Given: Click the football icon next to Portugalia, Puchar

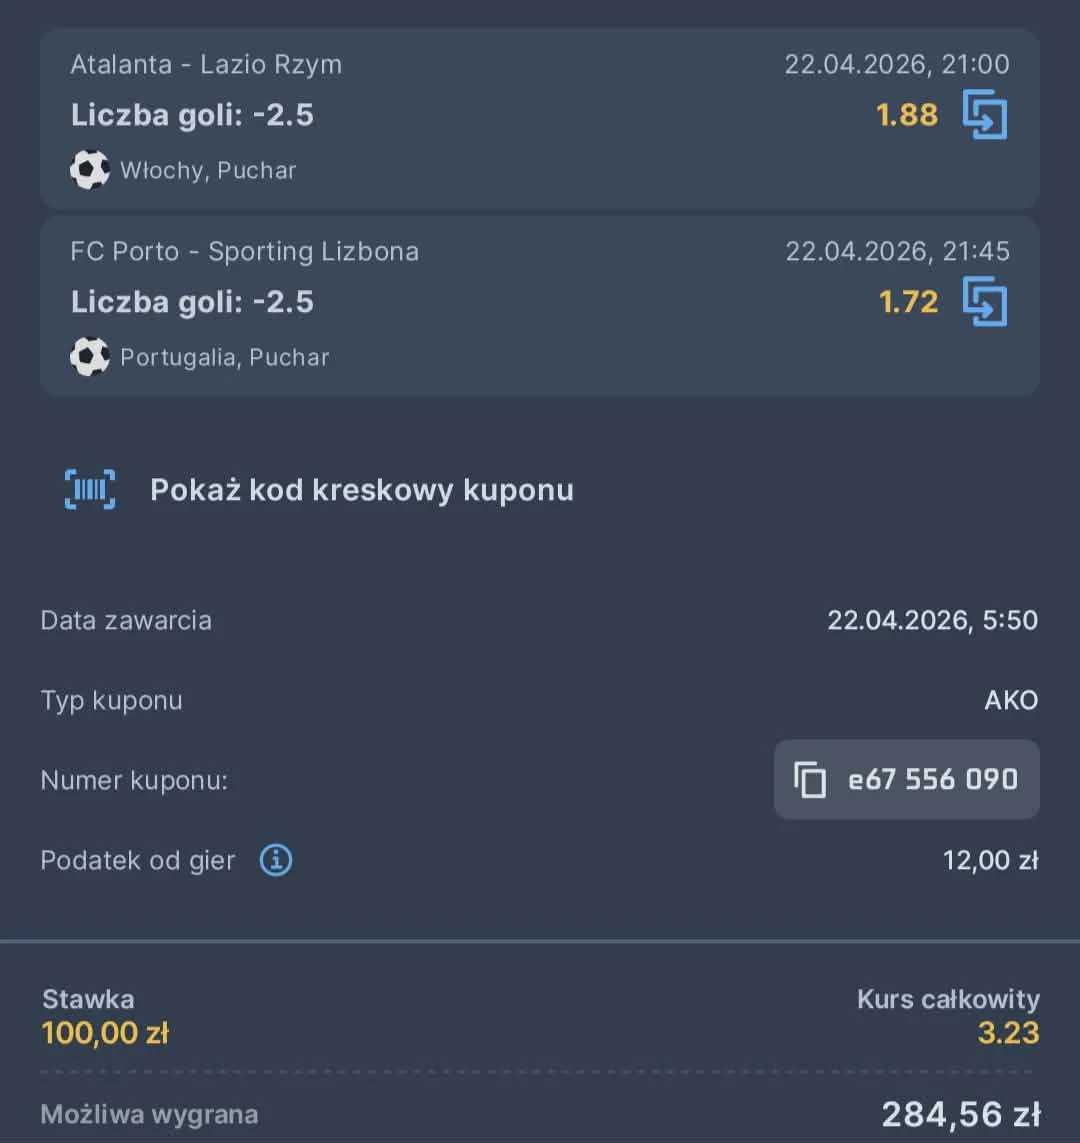Looking at the screenshot, I should [x=90, y=356].
